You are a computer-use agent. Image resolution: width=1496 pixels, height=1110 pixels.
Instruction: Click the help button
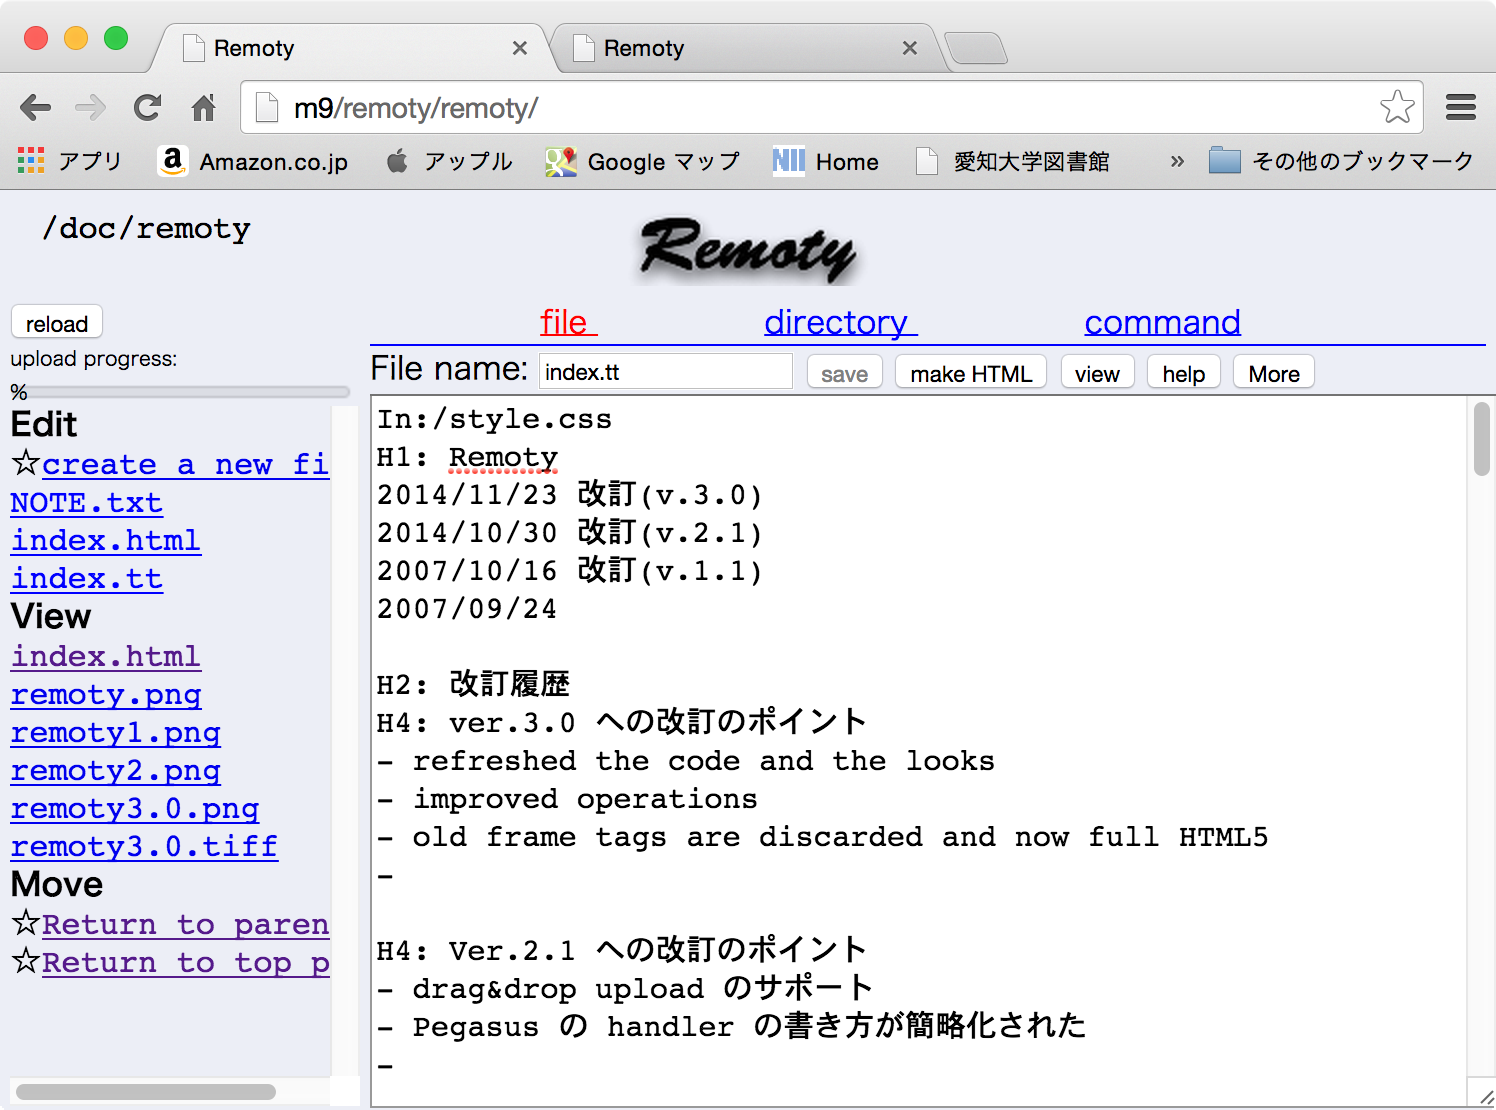pyautogui.click(x=1184, y=373)
